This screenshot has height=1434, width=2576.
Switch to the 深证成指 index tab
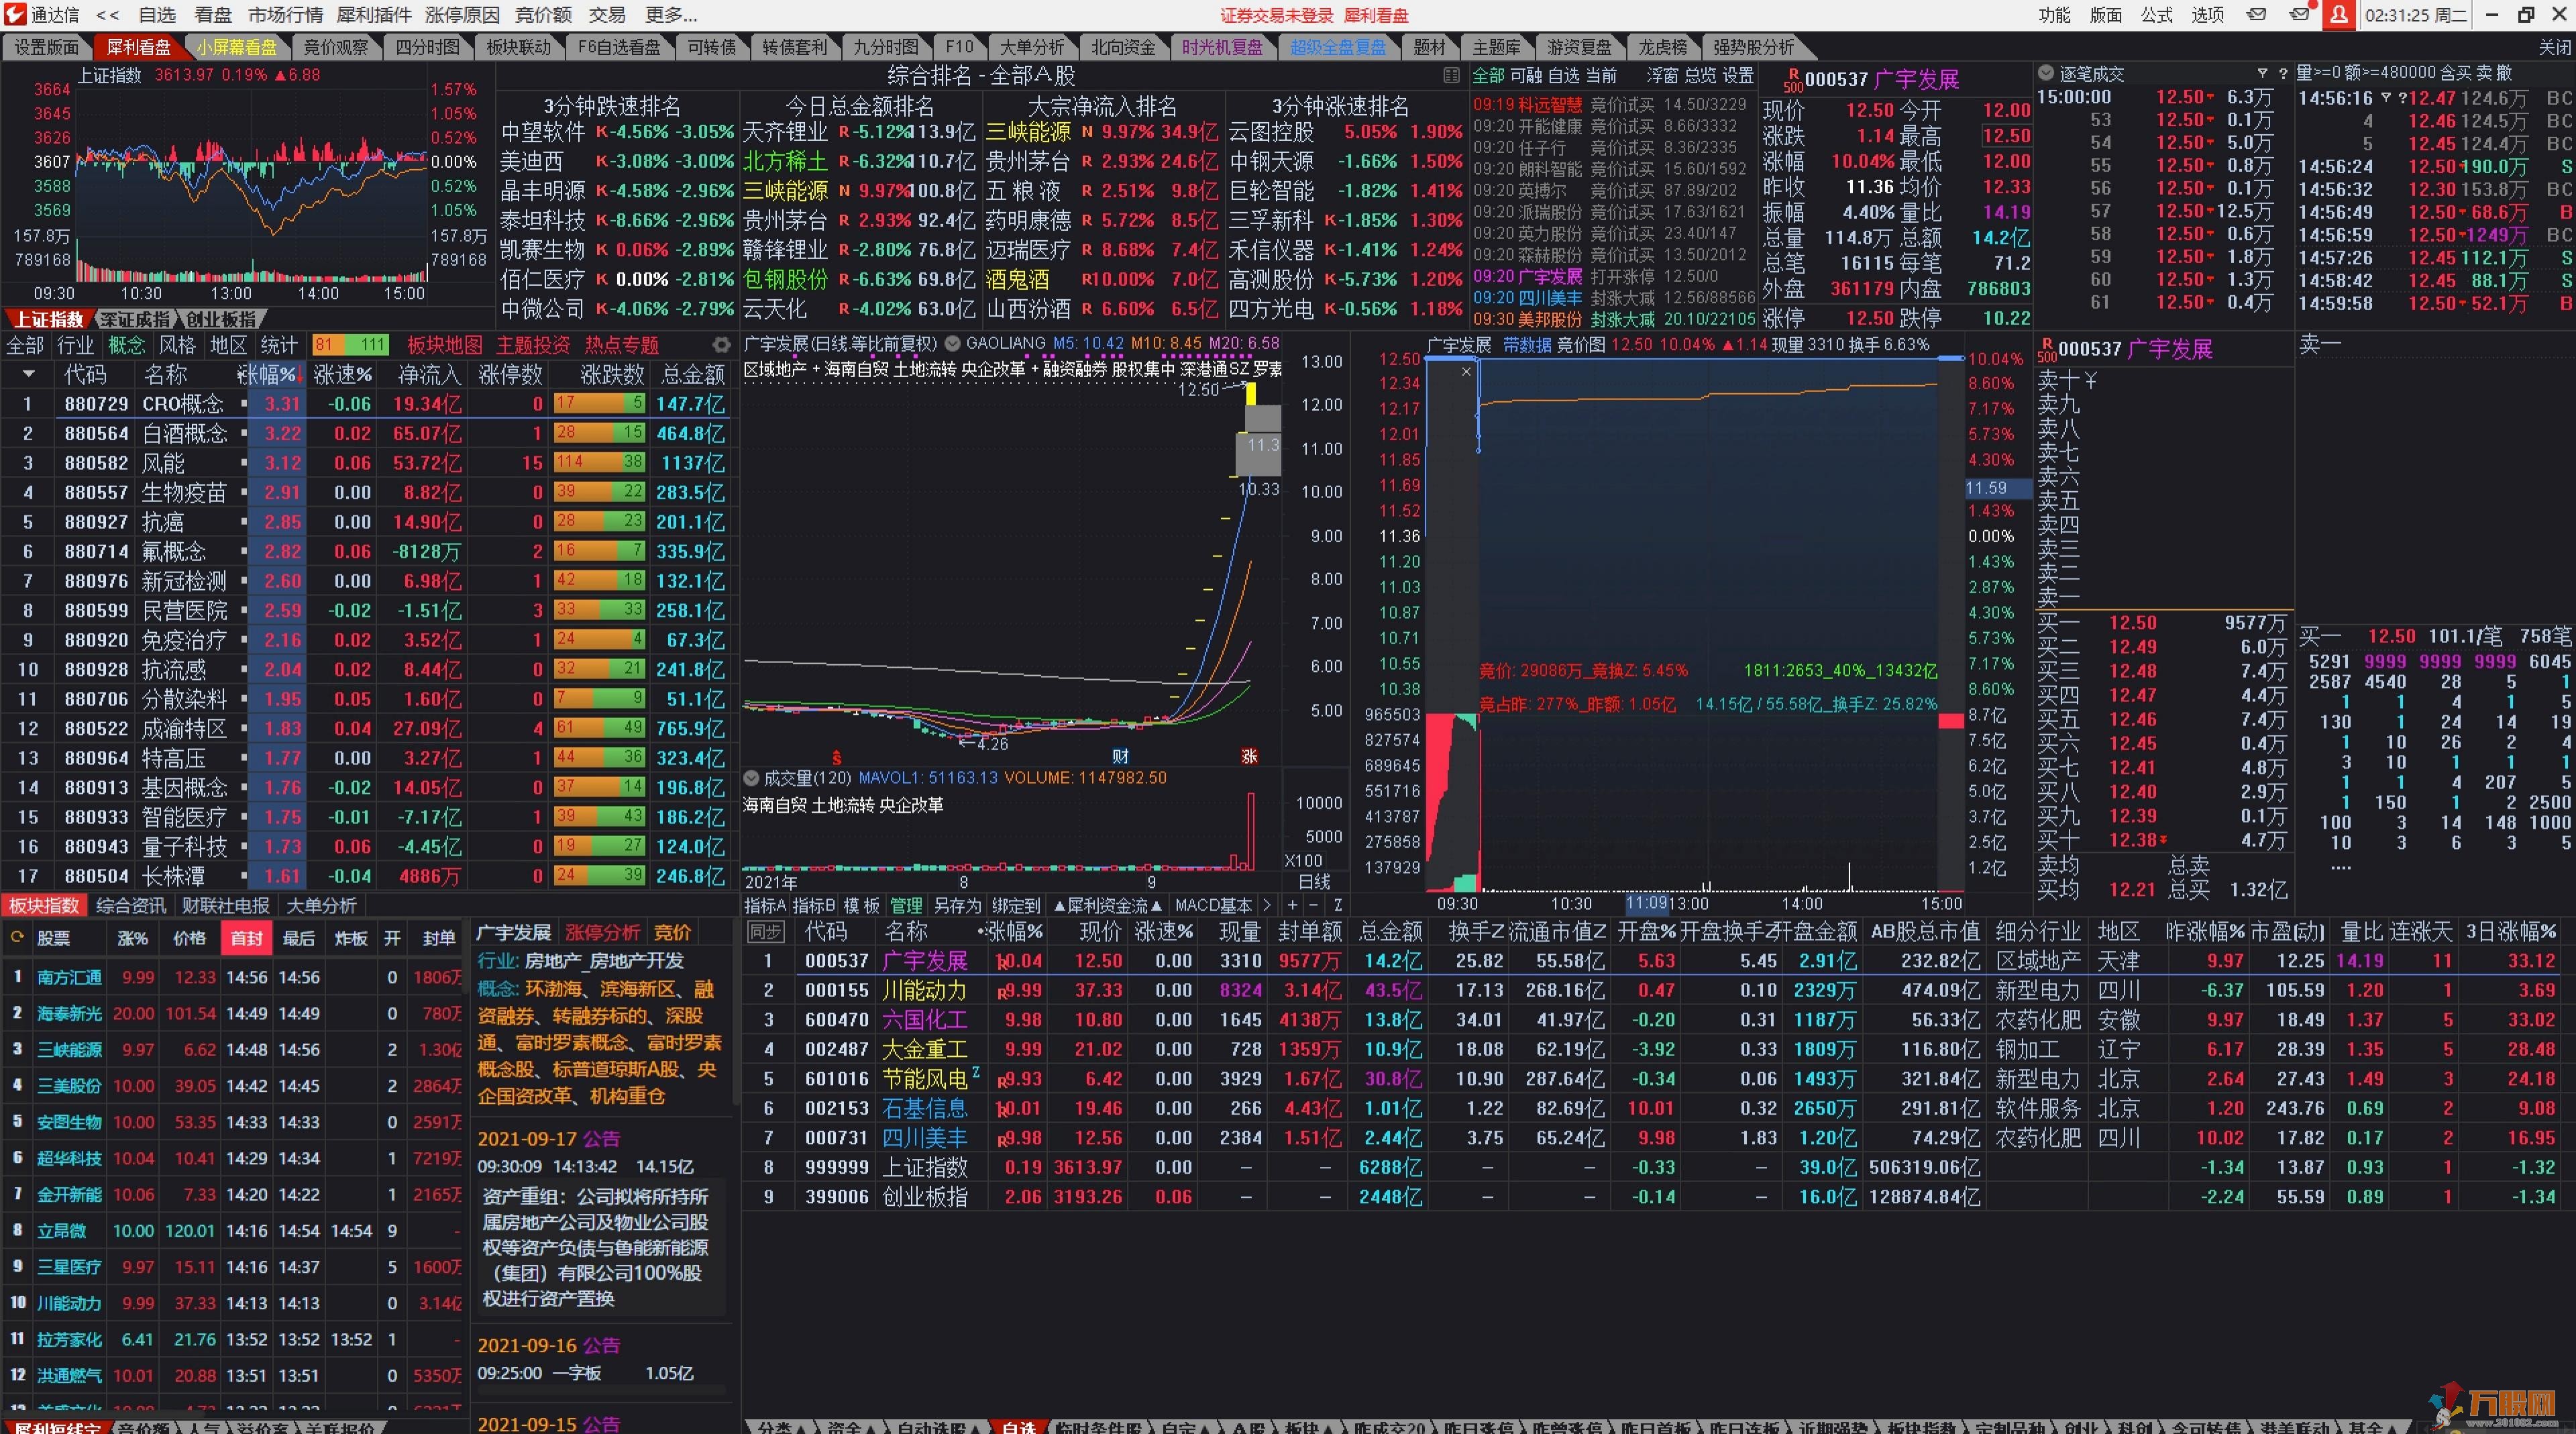pos(135,319)
